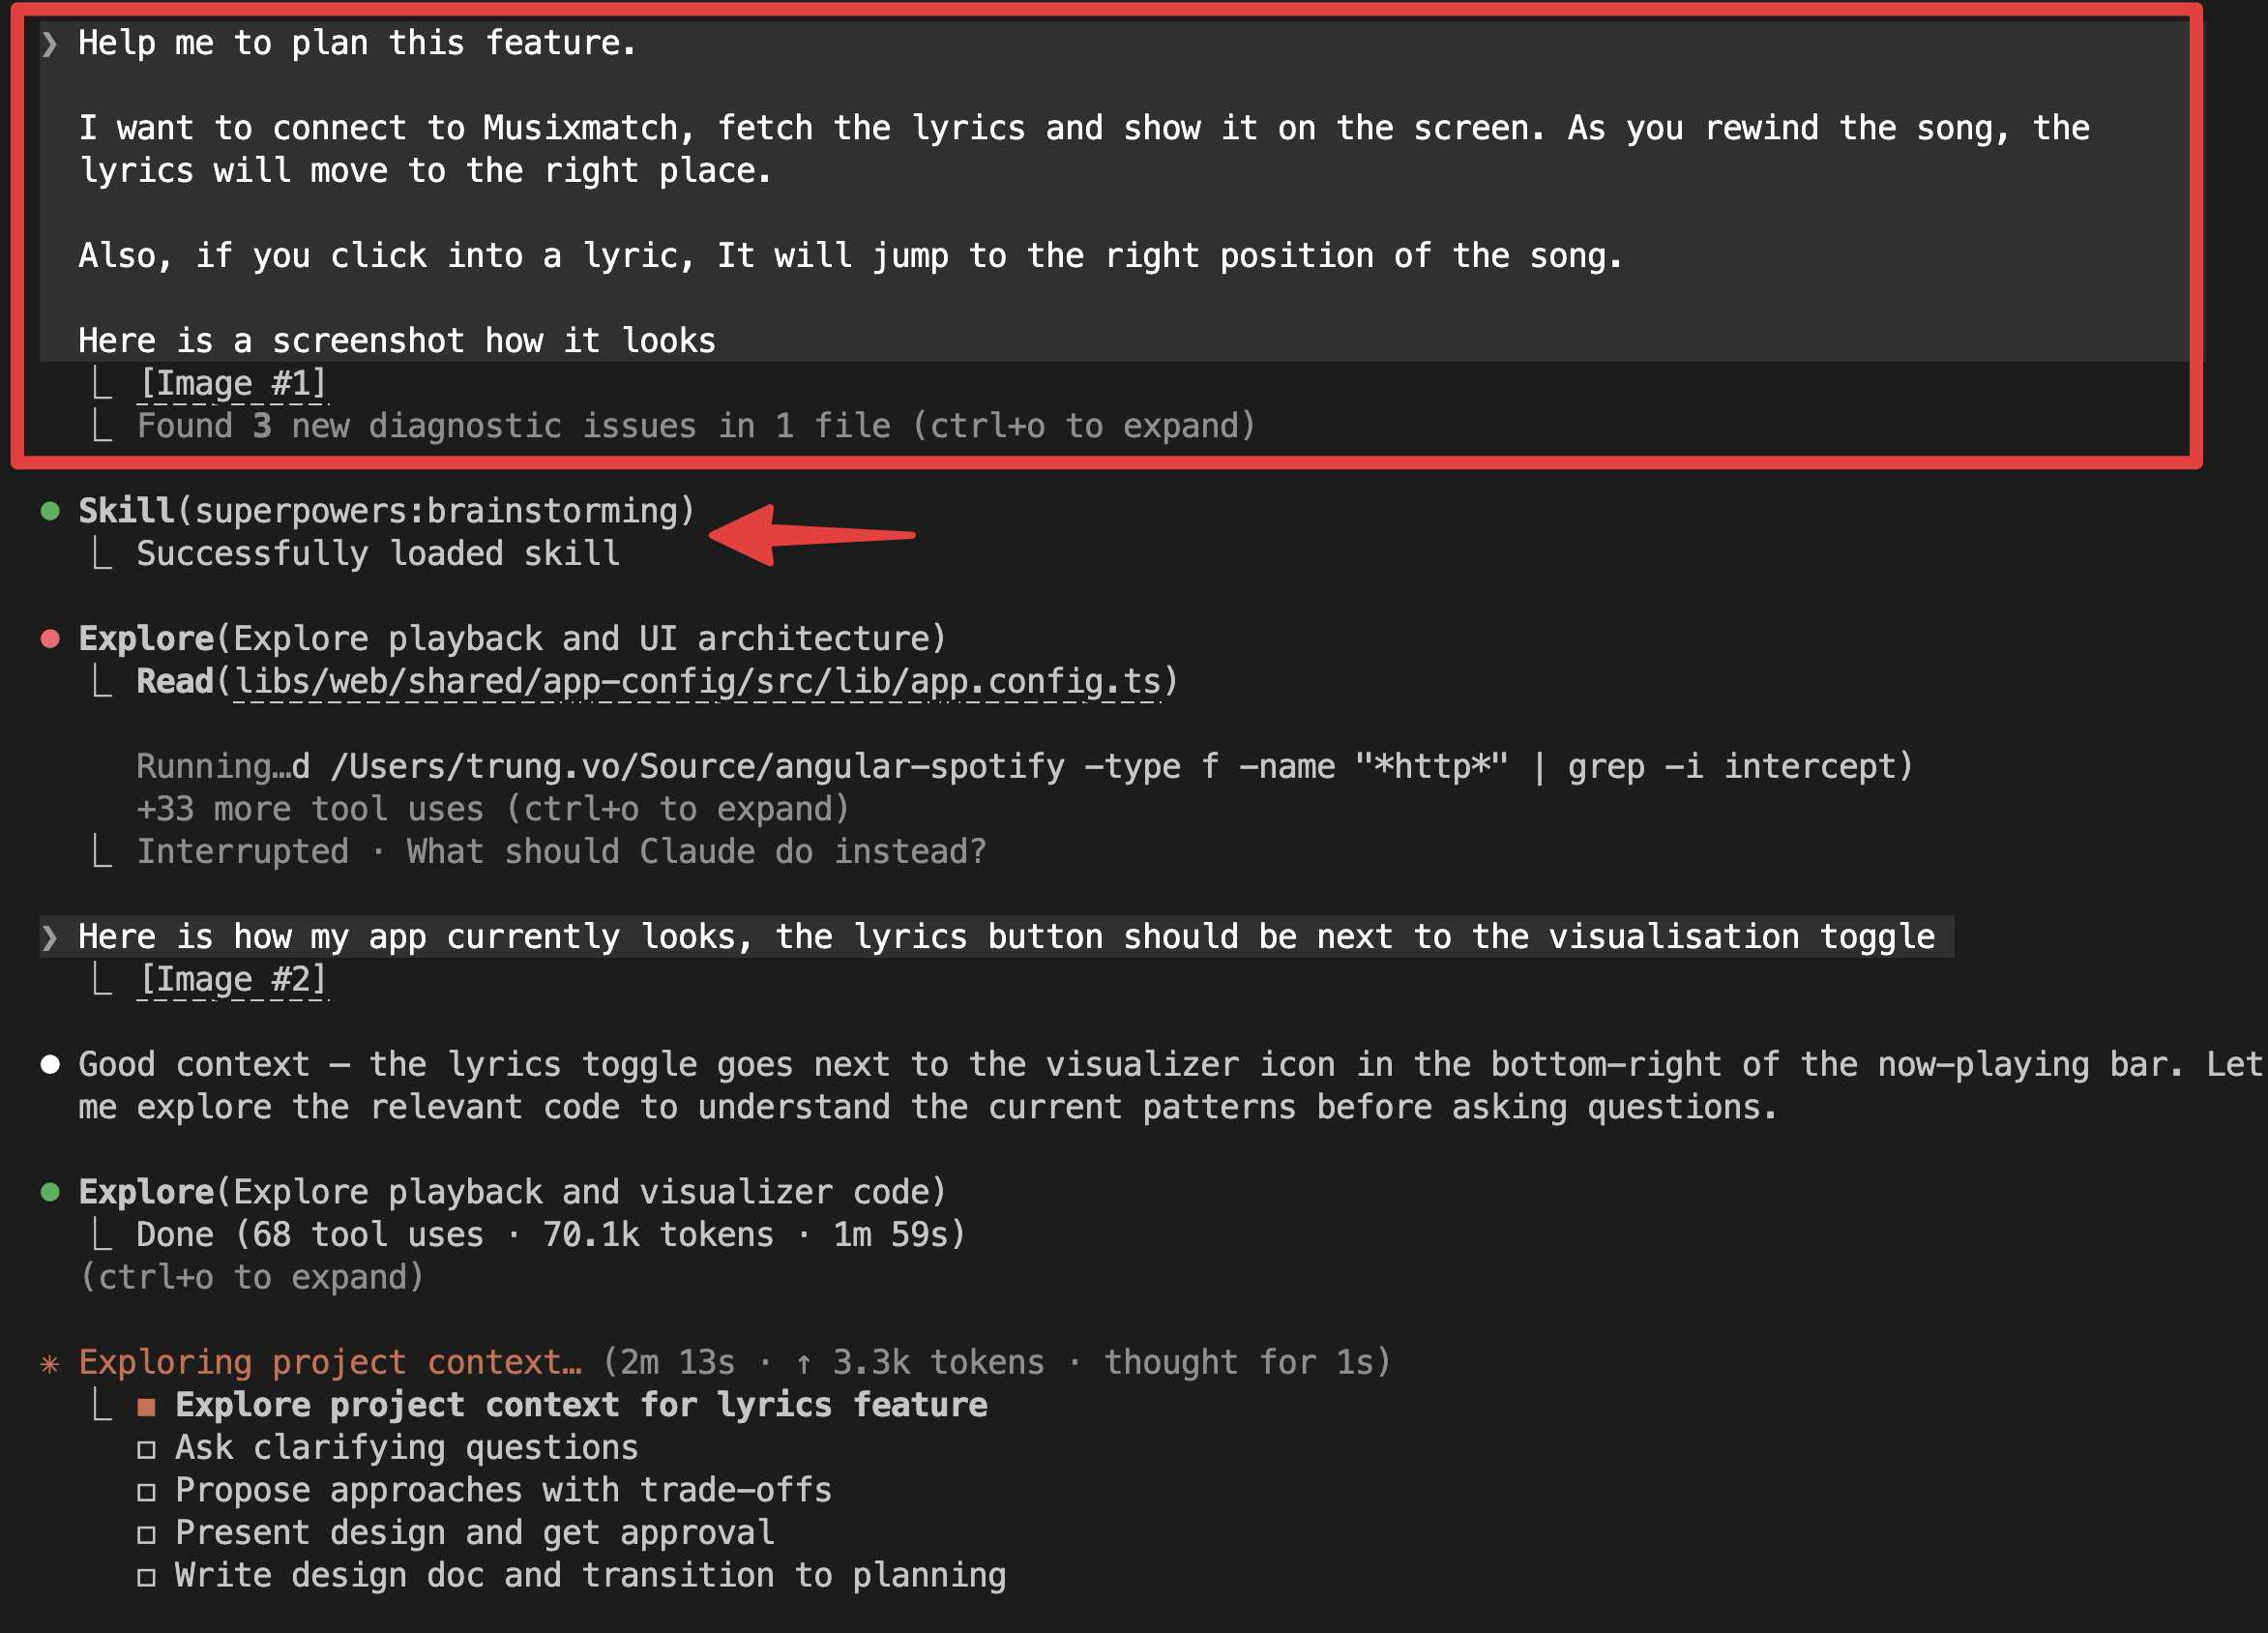Viewport: 2268px width, 1633px height.
Task: Check the 'Propose approaches with trade-offs' box
Action: (147, 1492)
